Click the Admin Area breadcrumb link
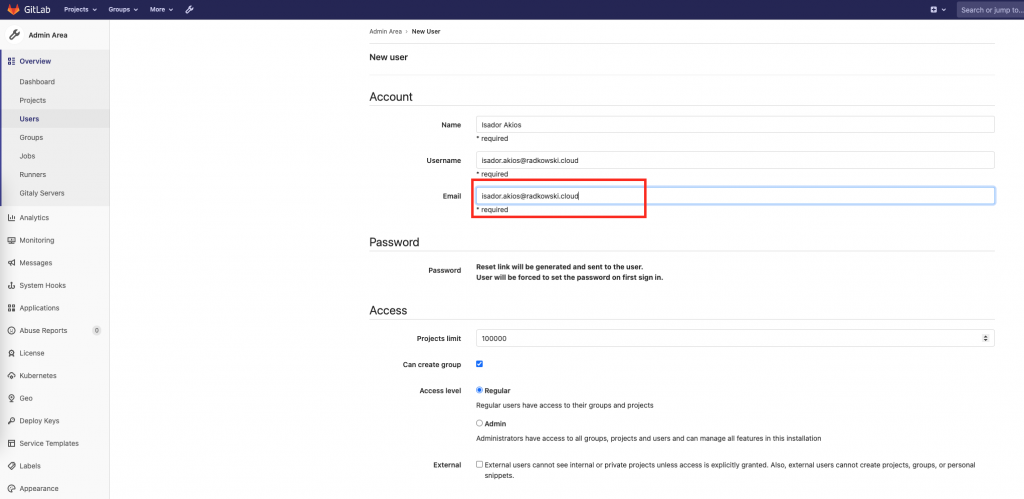Image resolution: width=1024 pixels, height=499 pixels. coord(385,31)
